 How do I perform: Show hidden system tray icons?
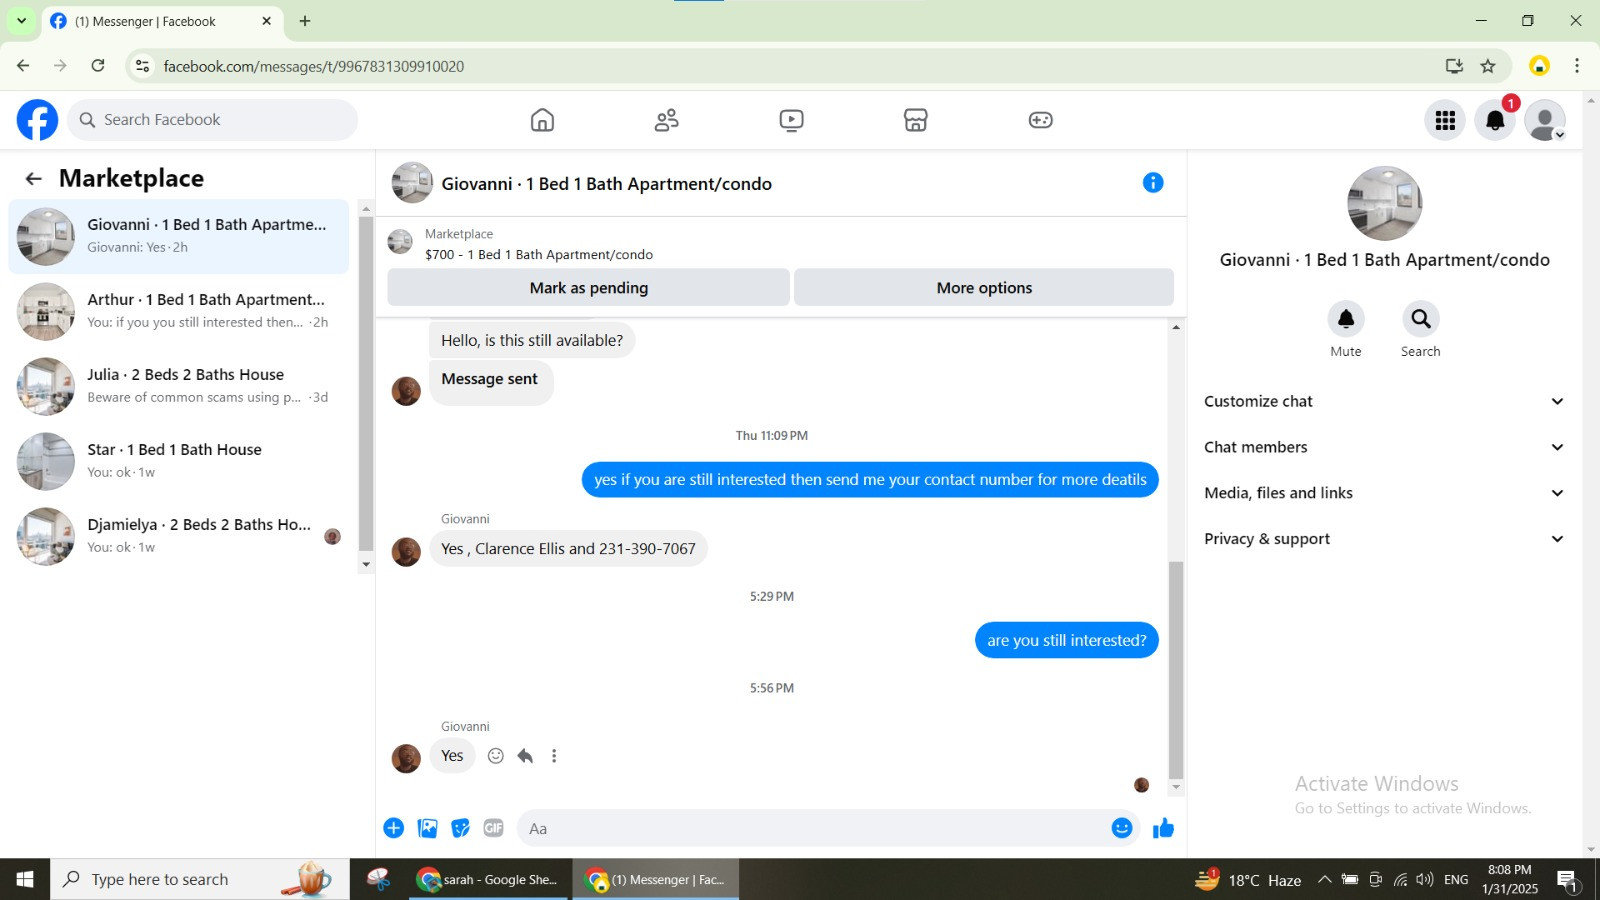pos(1324,880)
